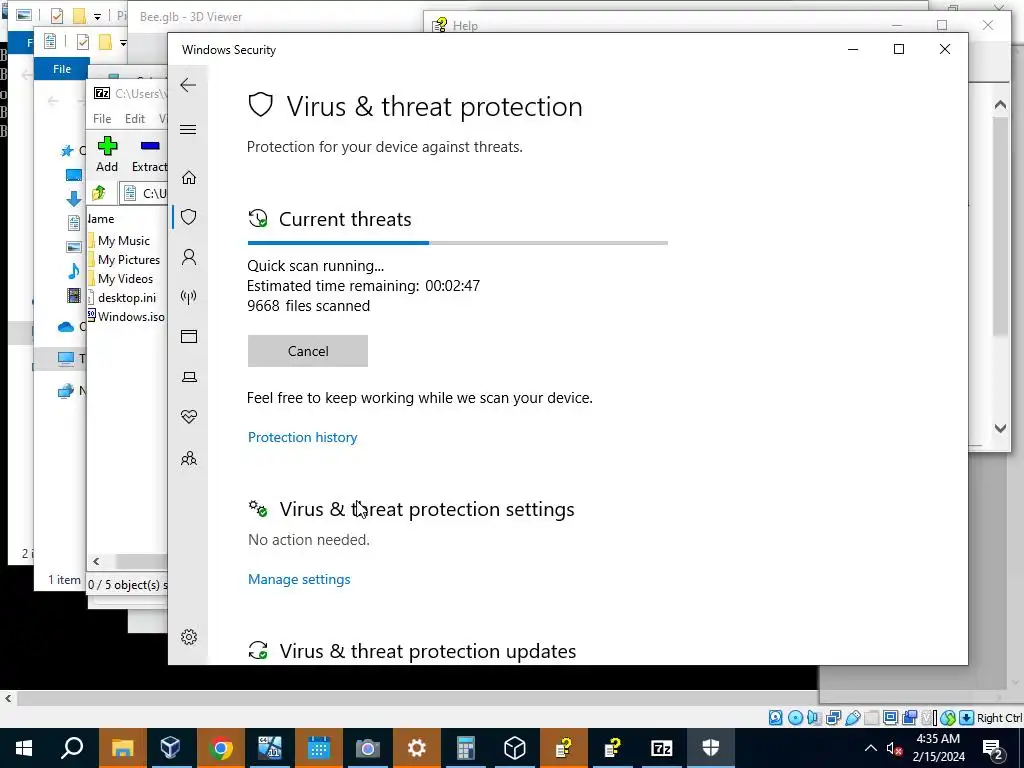Open Firewall & network protection antenna icon
The width and height of the screenshot is (1024, 768).
pyautogui.click(x=189, y=297)
